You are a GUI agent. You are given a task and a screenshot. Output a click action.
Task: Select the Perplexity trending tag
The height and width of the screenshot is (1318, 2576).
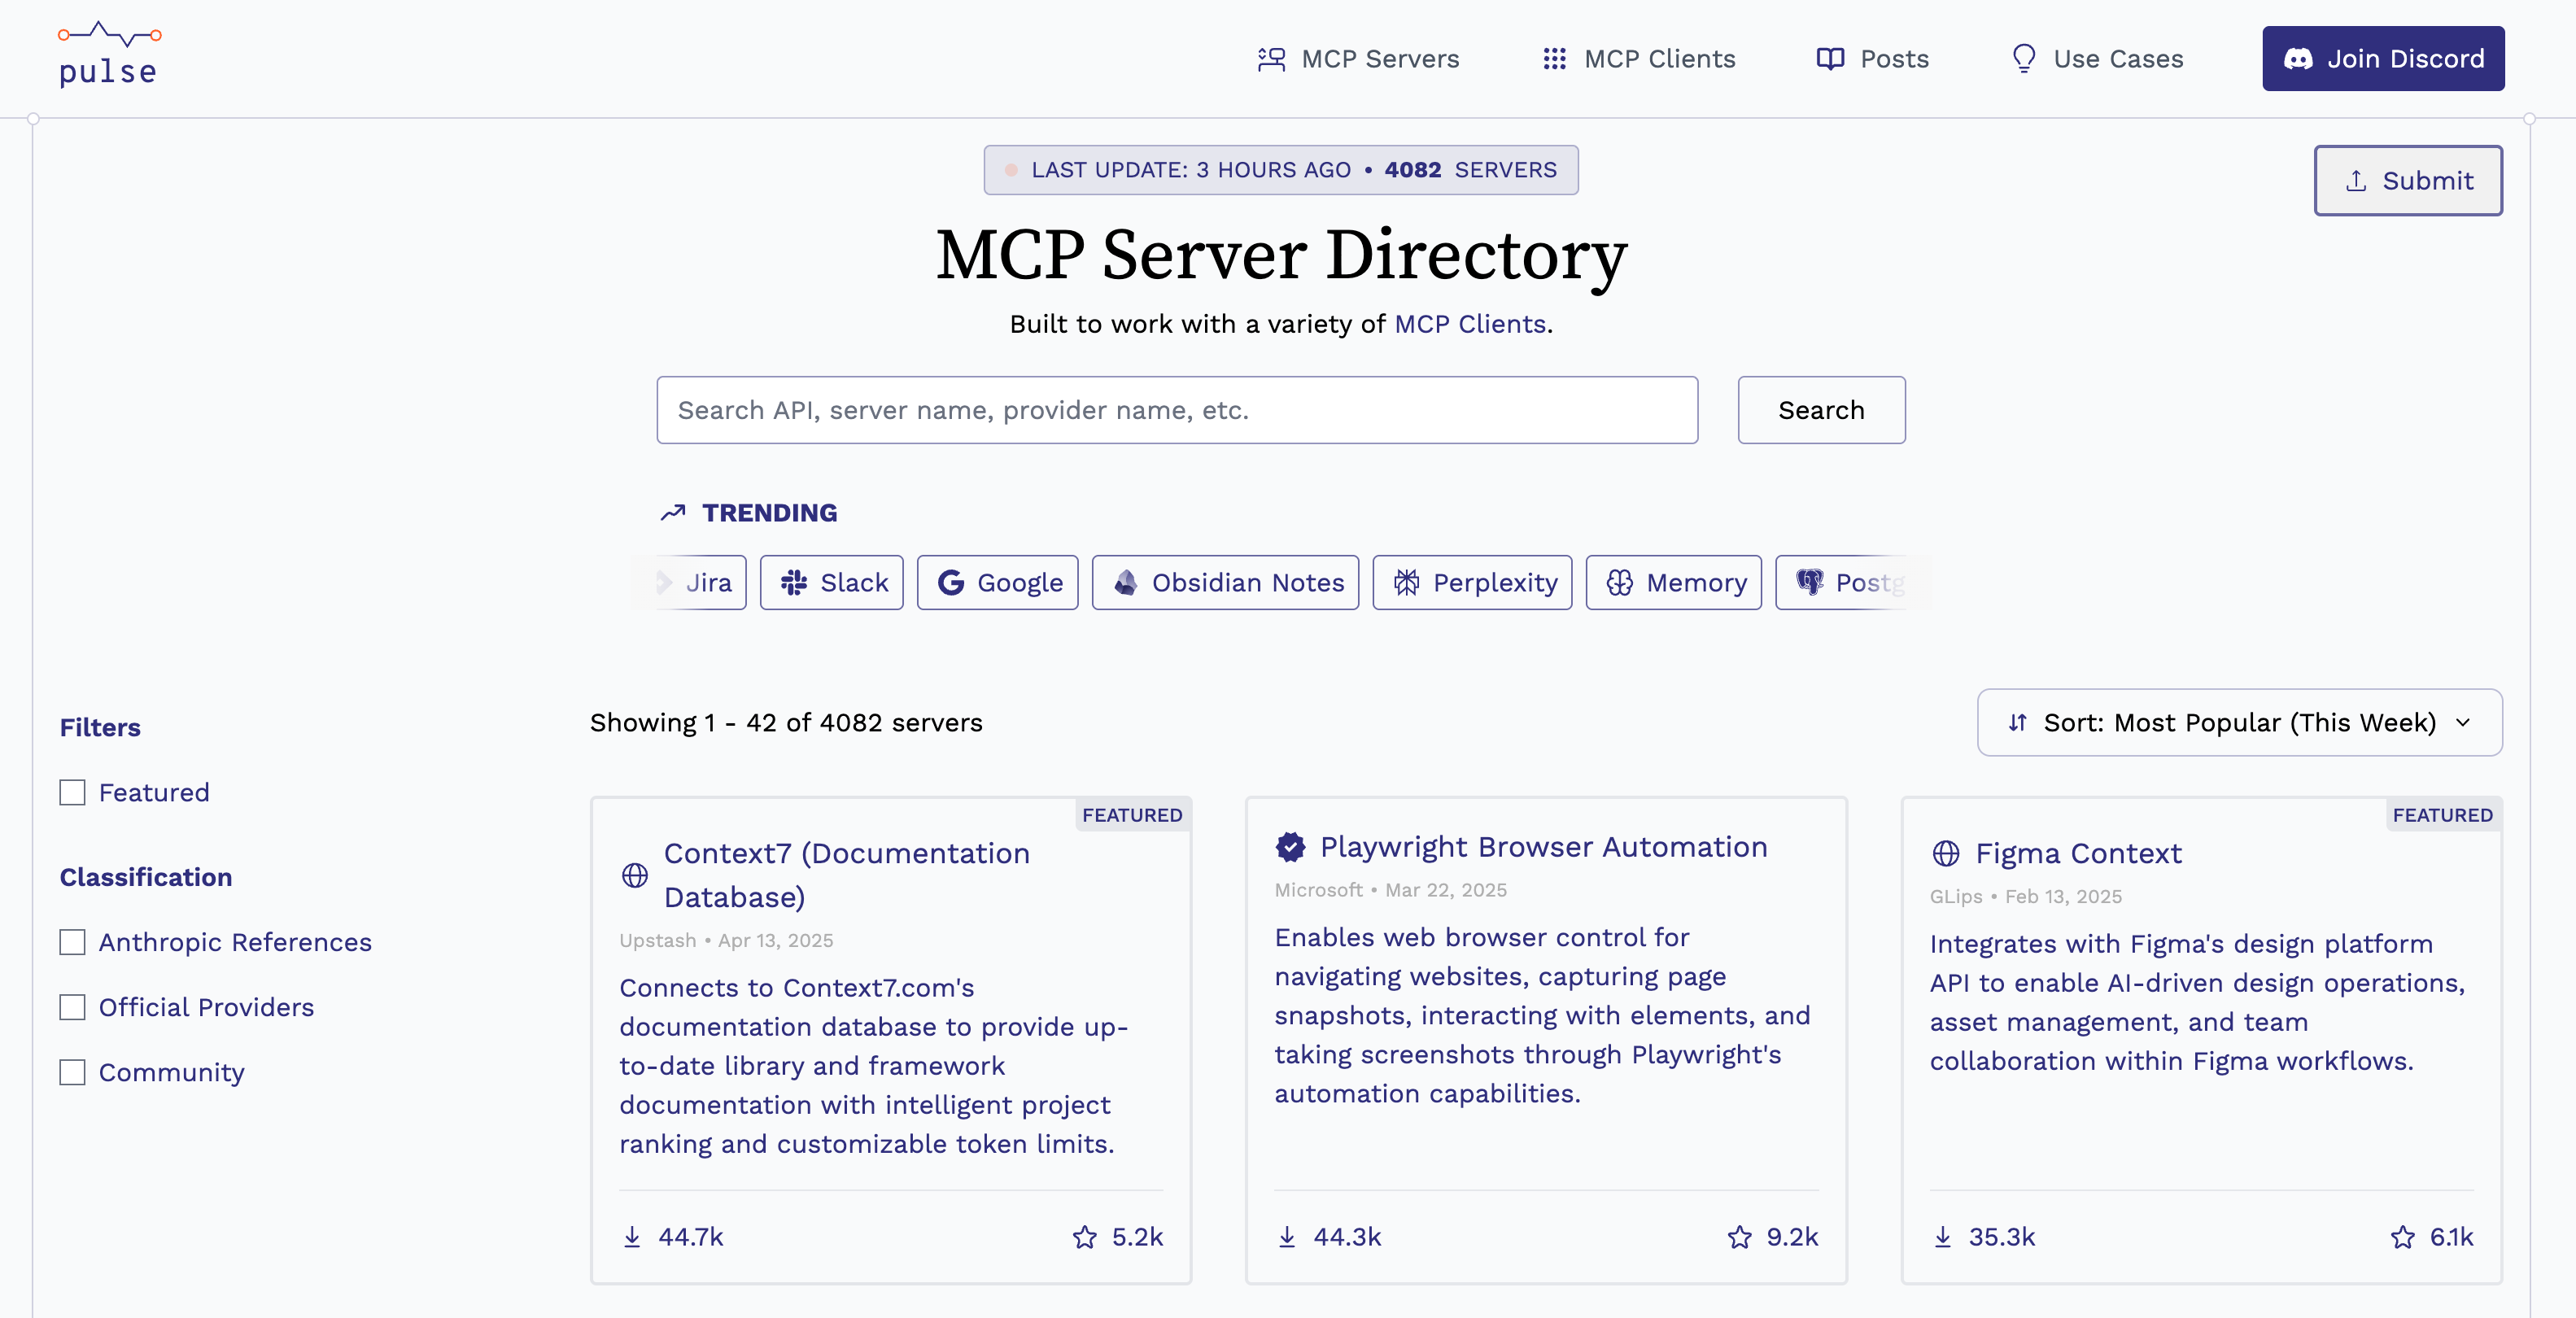coord(1472,583)
